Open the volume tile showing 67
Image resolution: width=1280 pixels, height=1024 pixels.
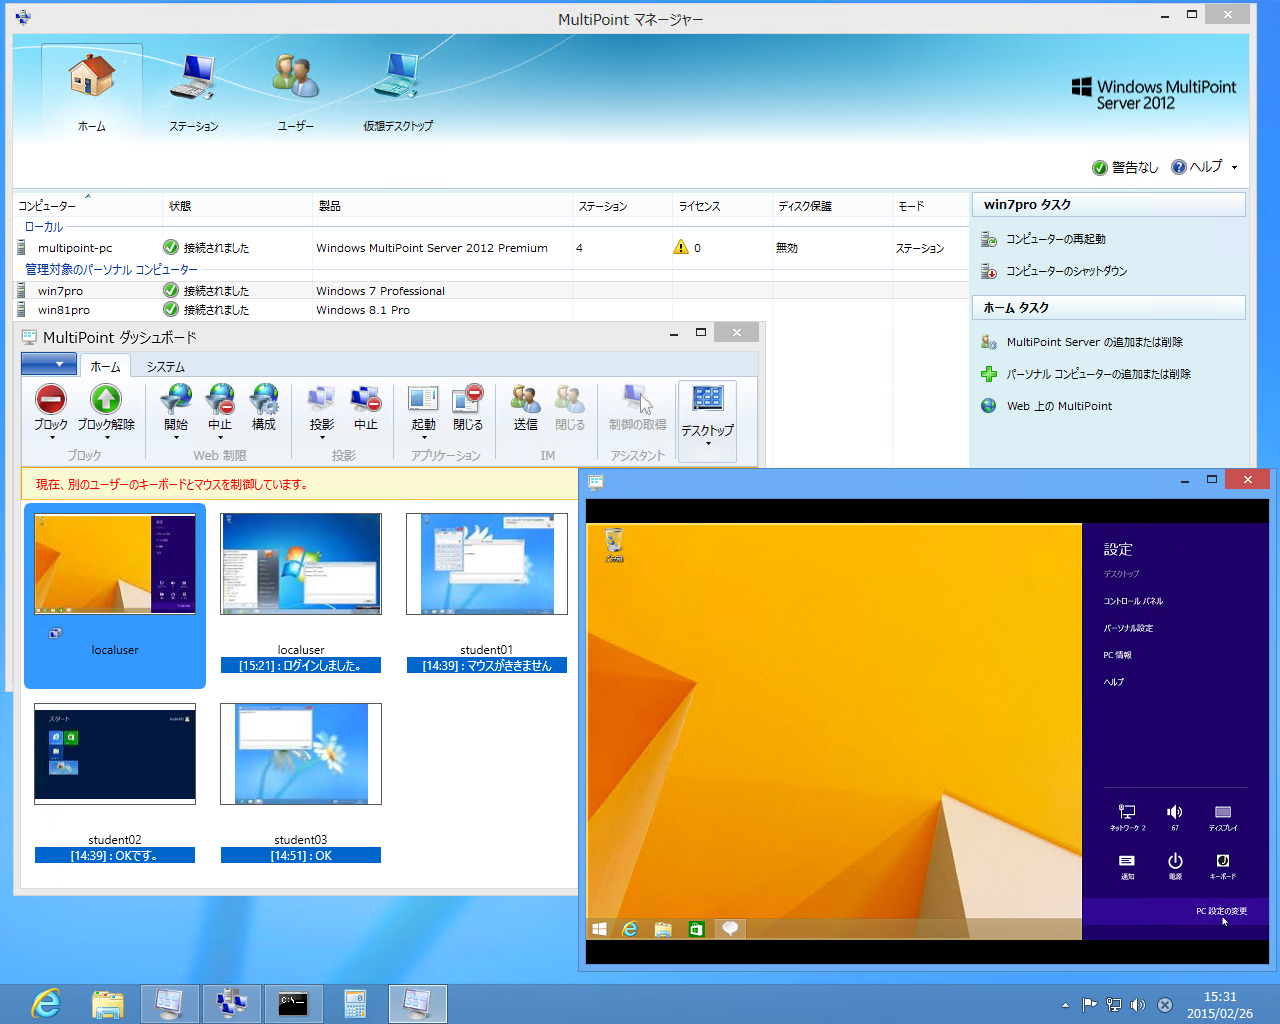[x=1175, y=813]
